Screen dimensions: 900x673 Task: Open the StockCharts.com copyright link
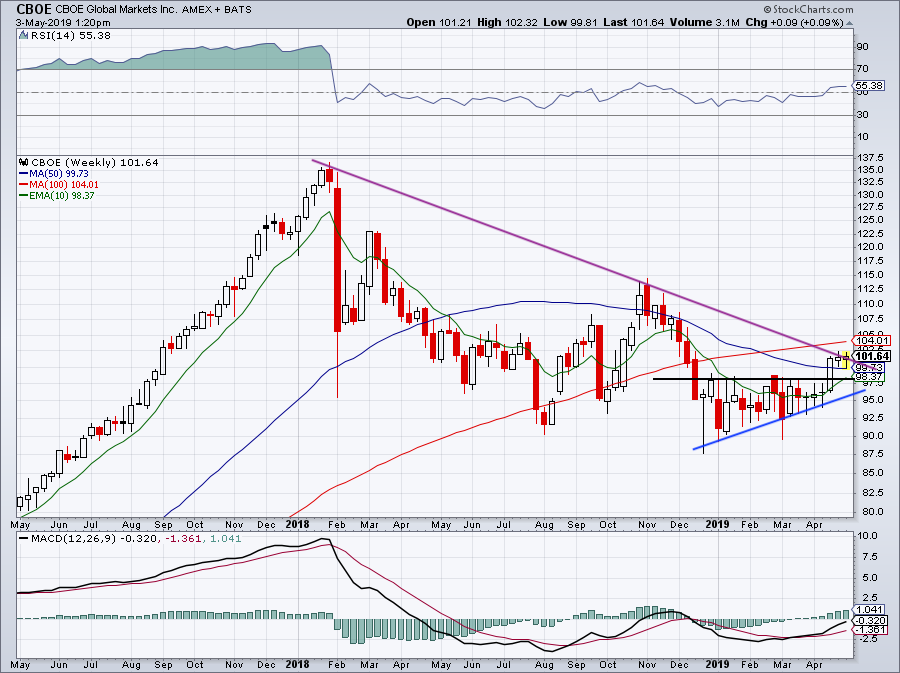[808, 9]
